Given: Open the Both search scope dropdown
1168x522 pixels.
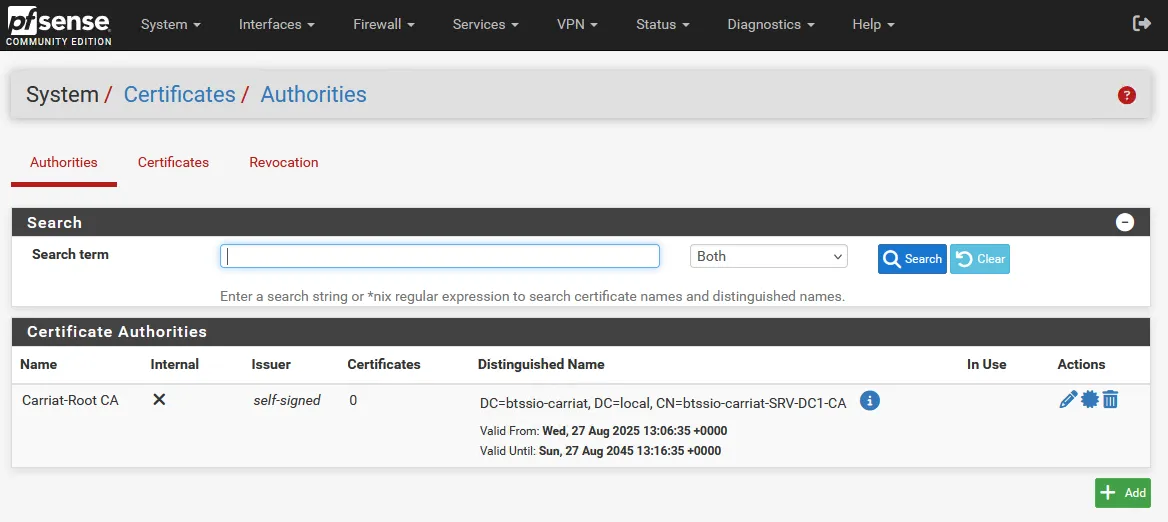Looking at the screenshot, I should click(x=768, y=257).
